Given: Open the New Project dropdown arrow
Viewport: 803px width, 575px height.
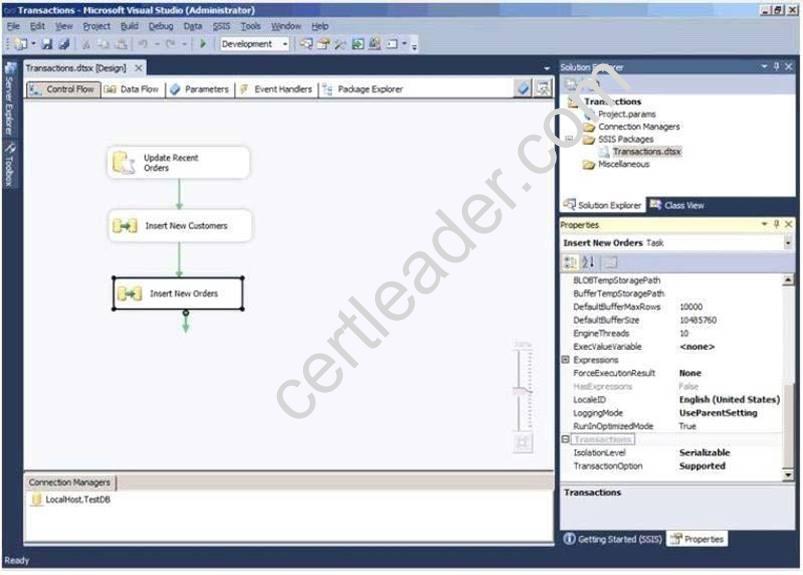Looking at the screenshot, I should pyautogui.click(x=33, y=44).
